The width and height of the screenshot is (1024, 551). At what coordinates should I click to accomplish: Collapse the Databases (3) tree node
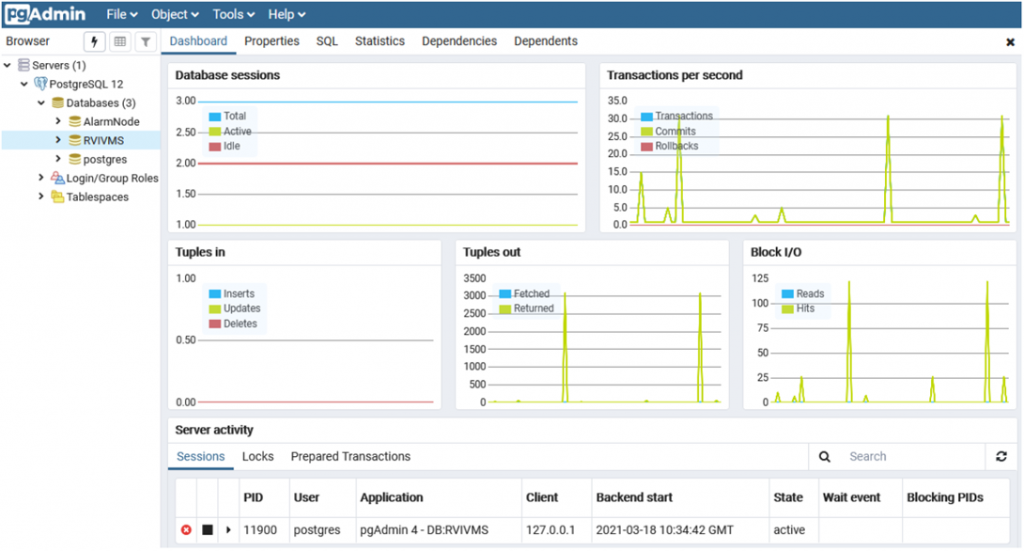click(41, 103)
